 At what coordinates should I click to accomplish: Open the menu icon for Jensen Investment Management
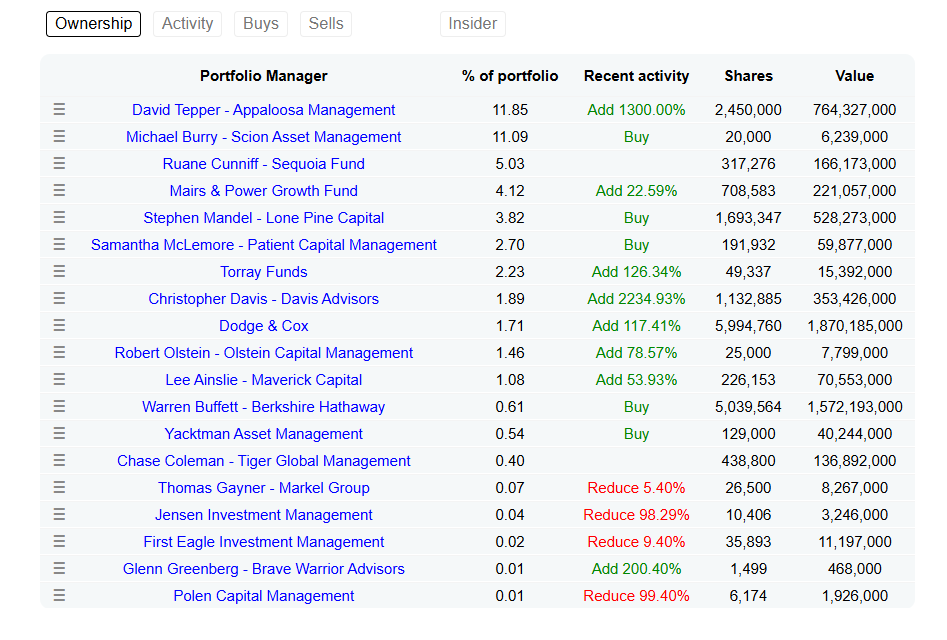click(59, 514)
